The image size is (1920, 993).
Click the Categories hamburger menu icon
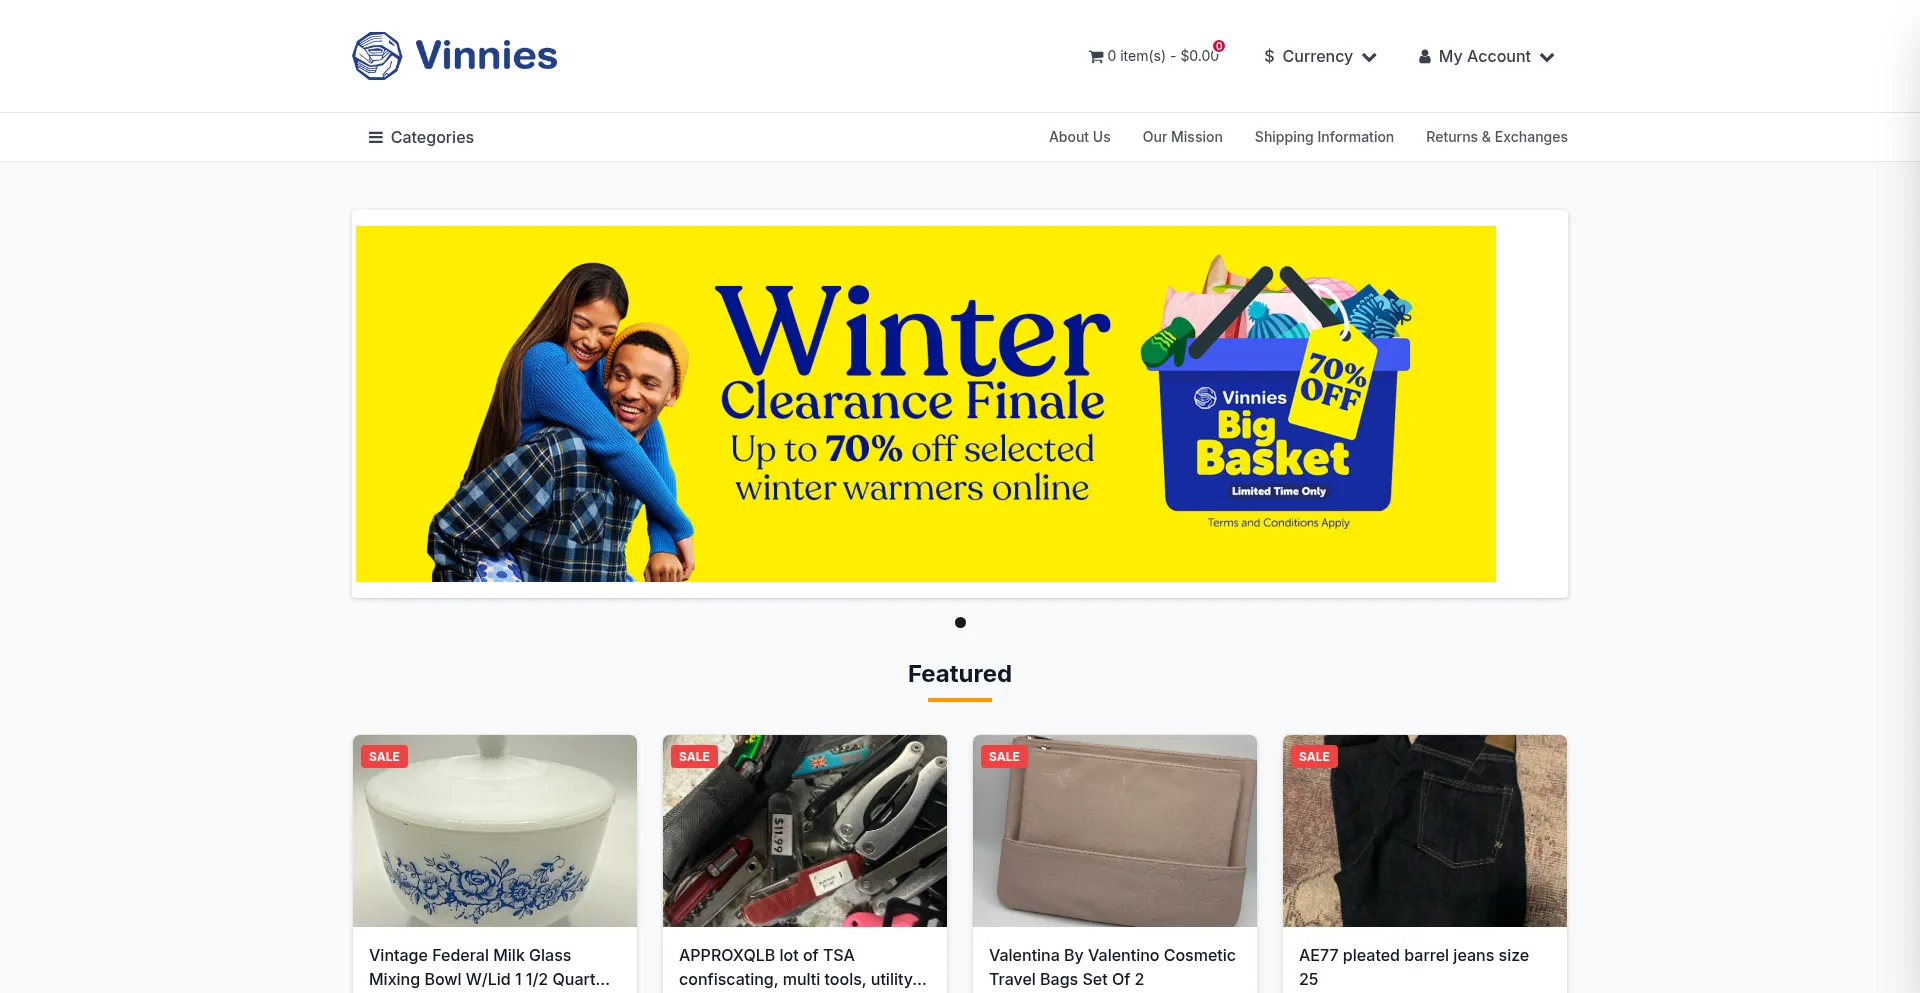coord(376,137)
